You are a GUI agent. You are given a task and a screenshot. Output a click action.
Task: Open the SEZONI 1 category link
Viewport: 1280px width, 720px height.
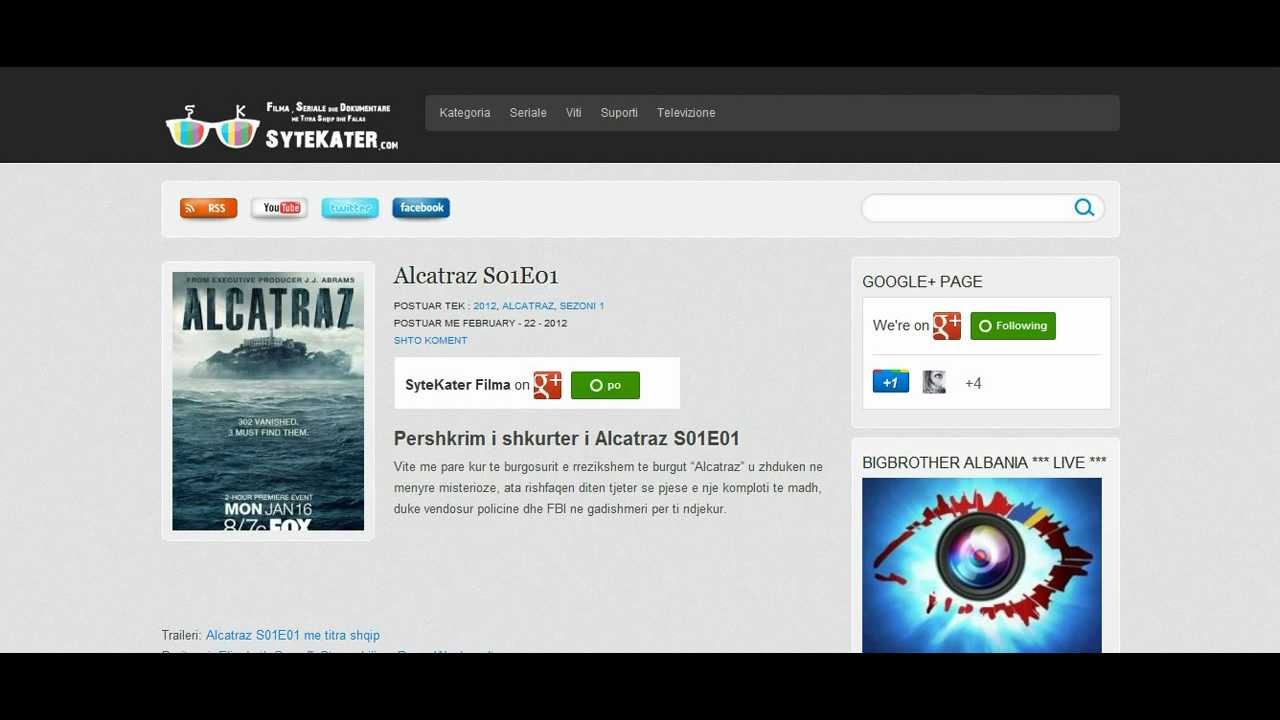coord(582,306)
